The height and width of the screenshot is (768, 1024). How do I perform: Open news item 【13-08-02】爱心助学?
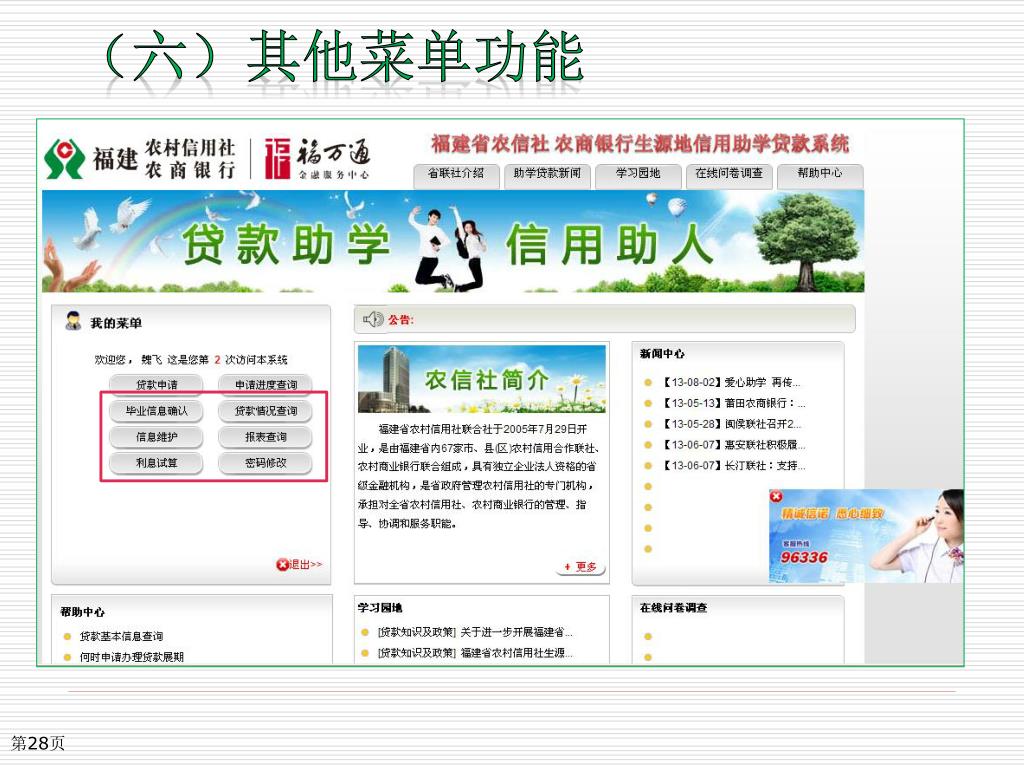[731, 382]
